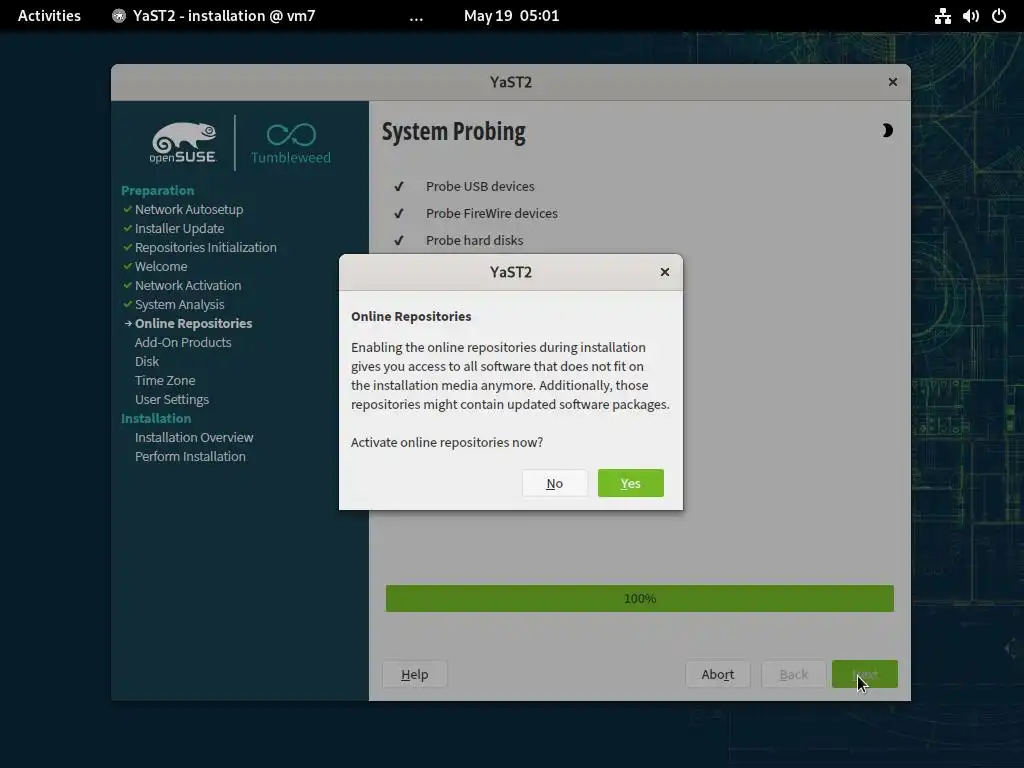Select Installation Overview step
The image size is (1024, 768).
click(194, 438)
